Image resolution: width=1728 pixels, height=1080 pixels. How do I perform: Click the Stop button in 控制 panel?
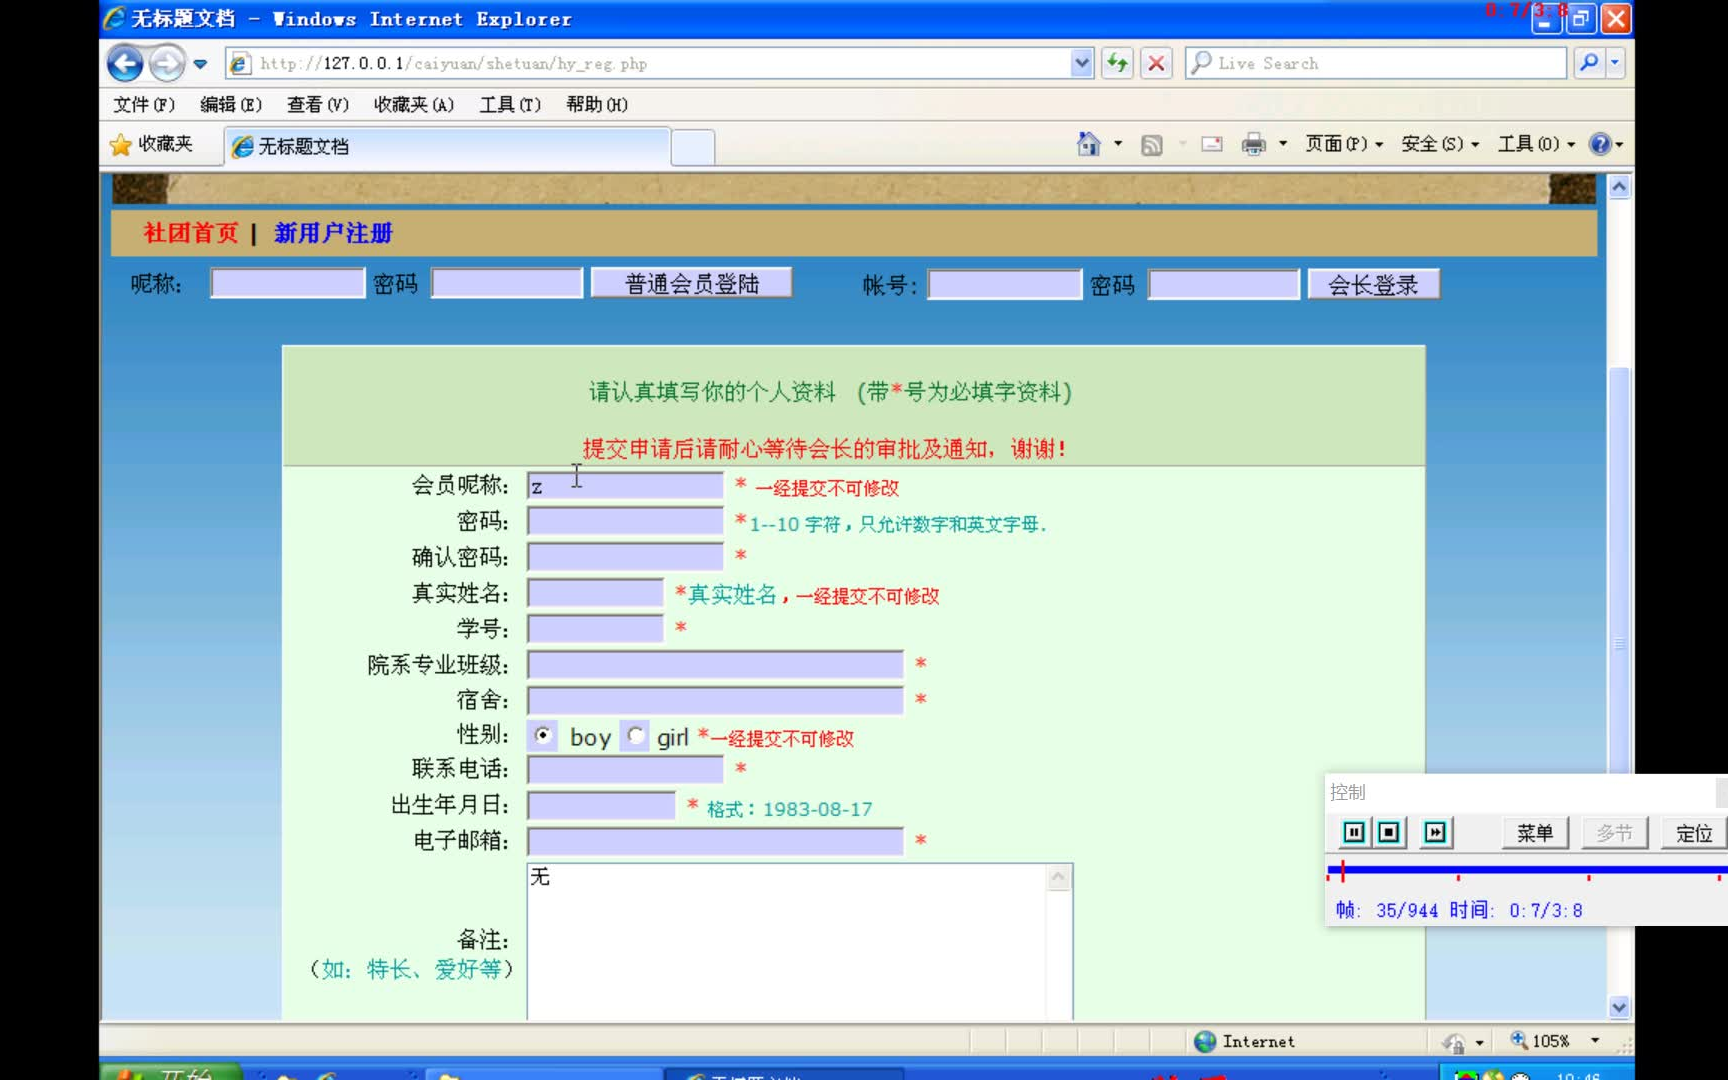(x=1389, y=832)
